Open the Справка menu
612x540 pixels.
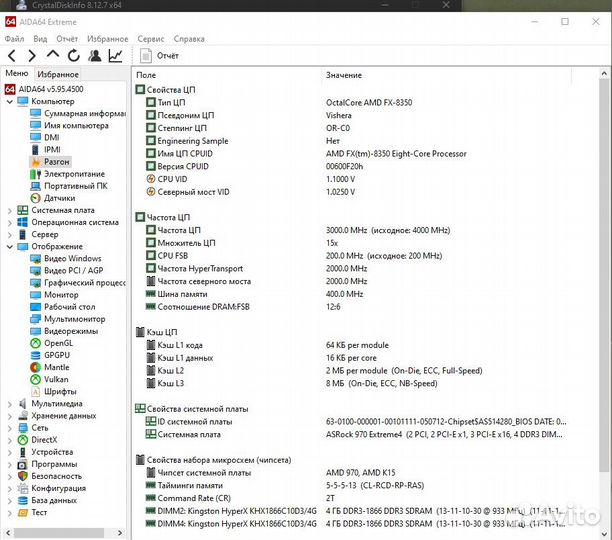[189, 39]
